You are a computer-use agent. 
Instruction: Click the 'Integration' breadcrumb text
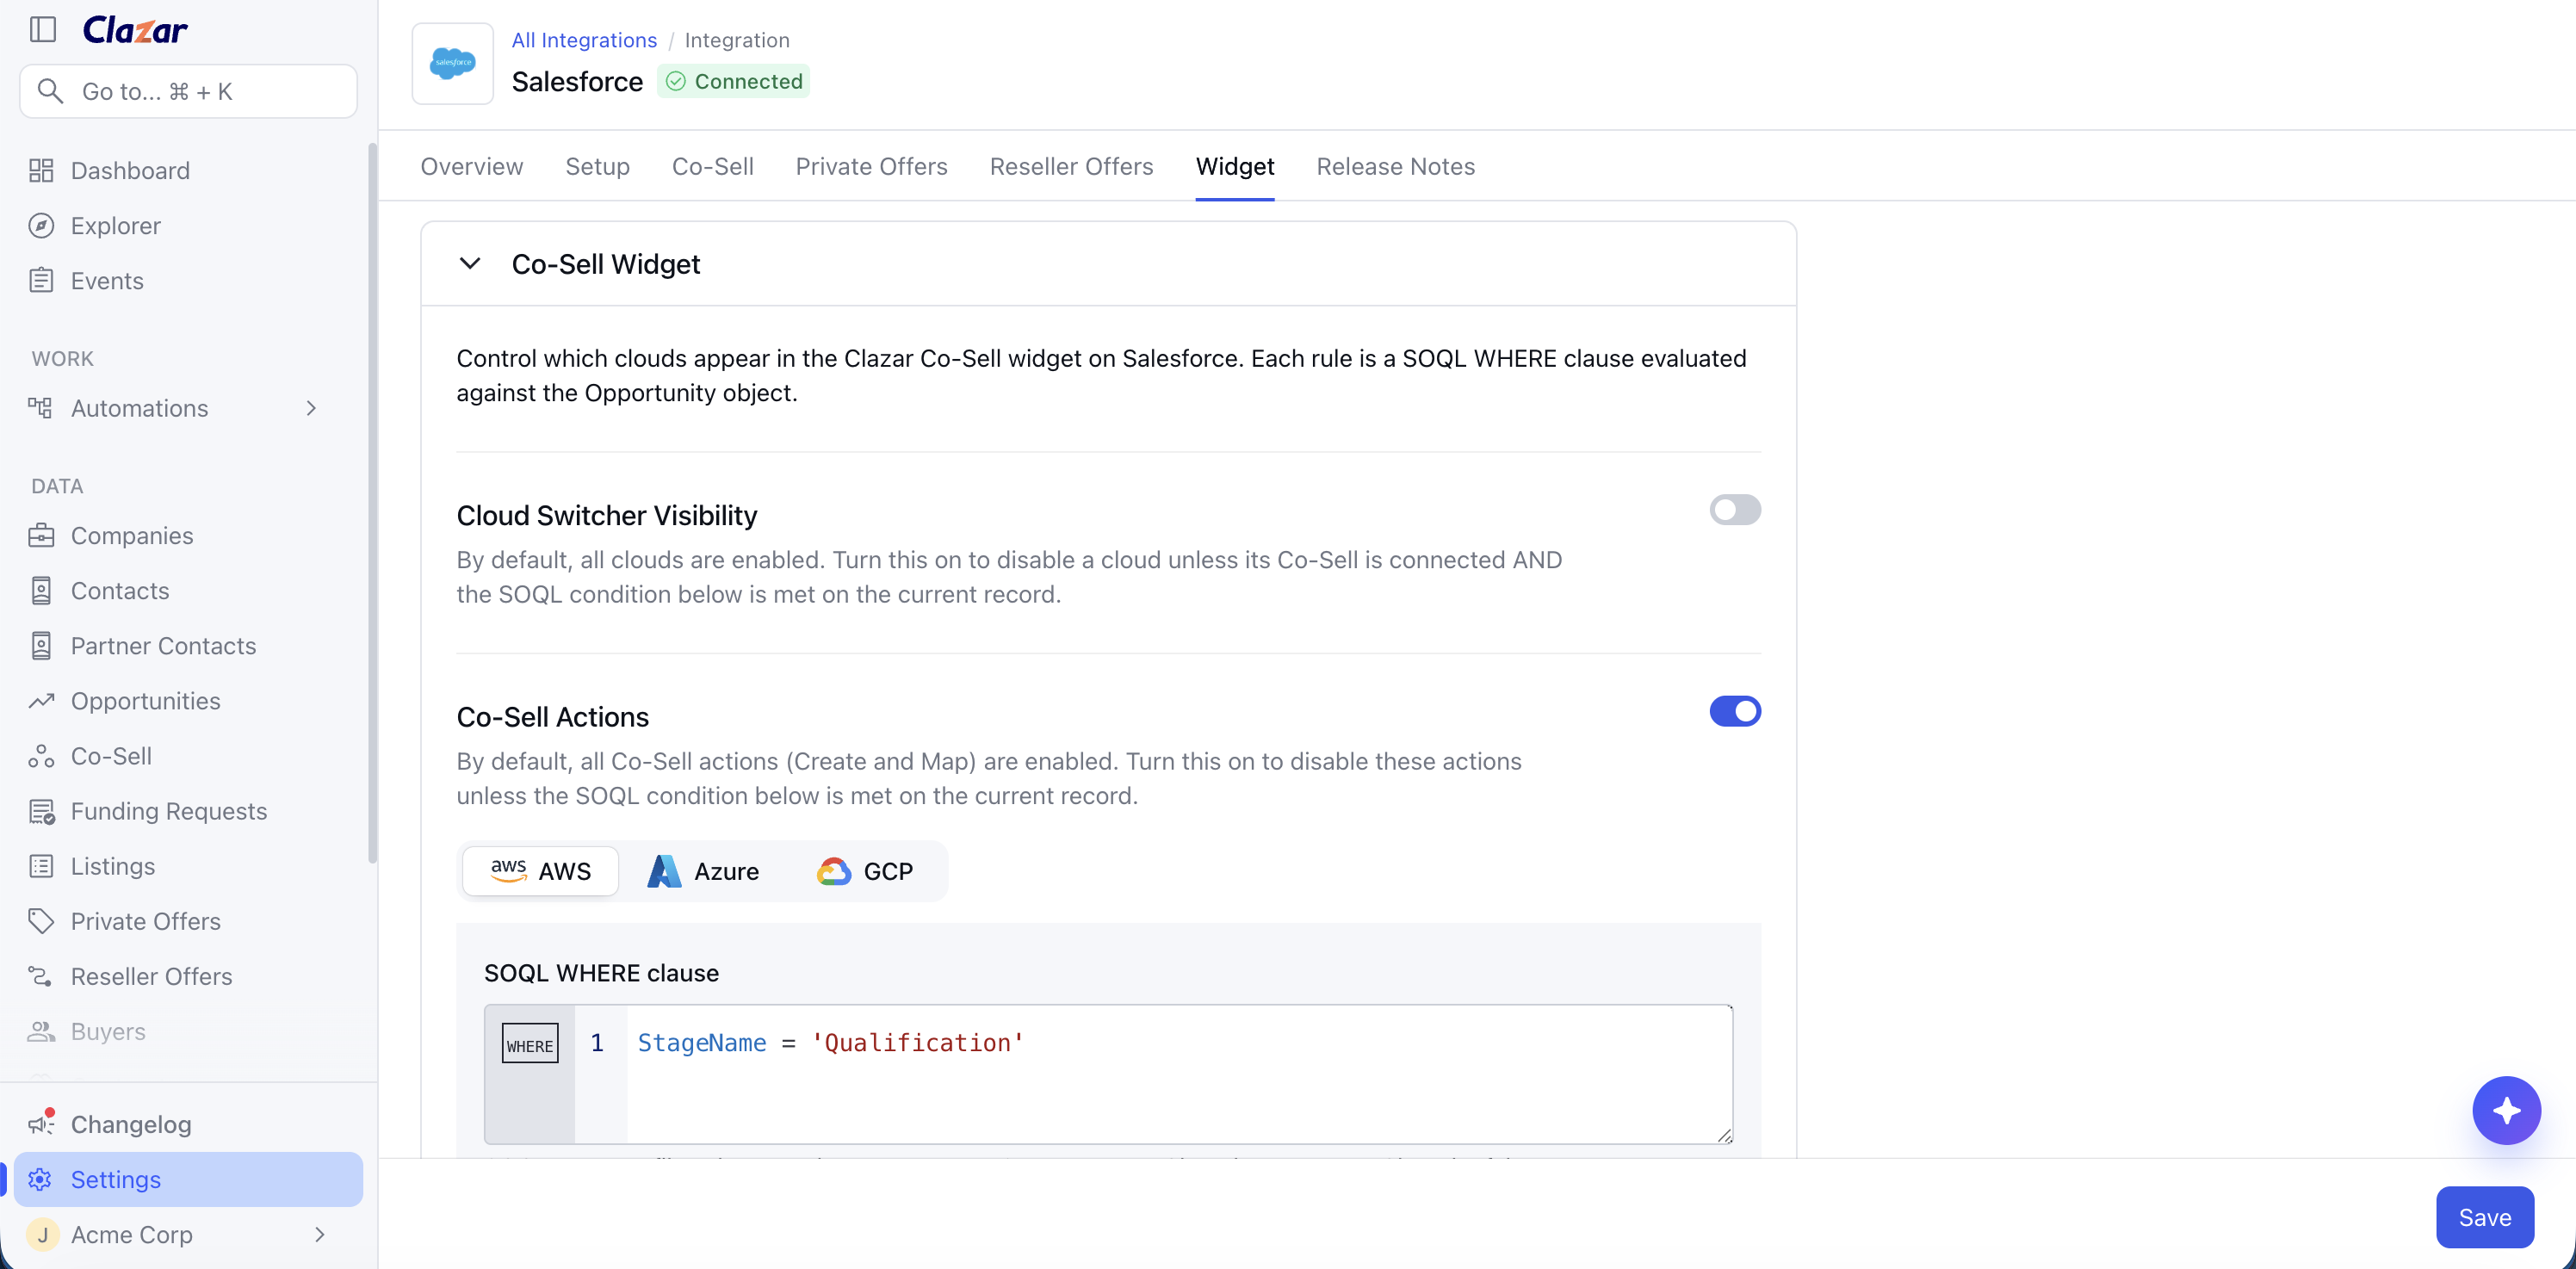pyautogui.click(x=737, y=40)
